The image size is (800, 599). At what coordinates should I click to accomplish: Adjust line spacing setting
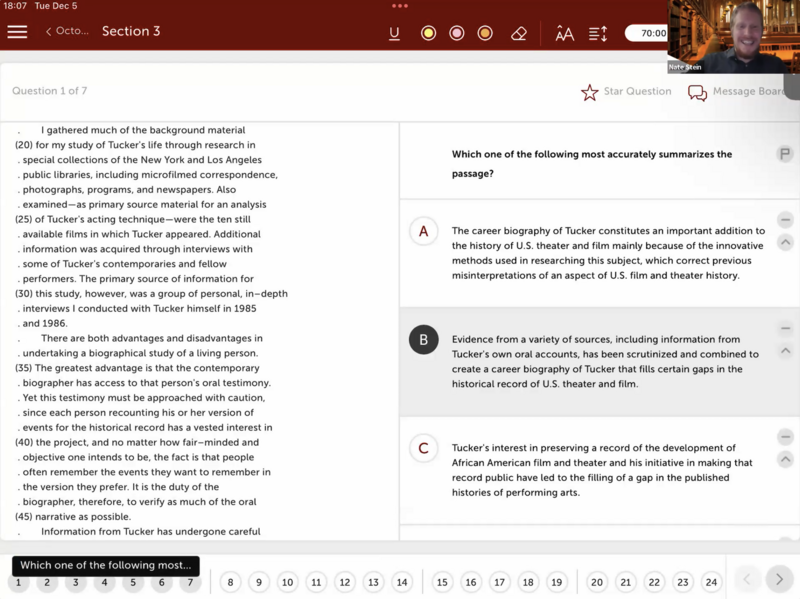[x=598, y=33]
